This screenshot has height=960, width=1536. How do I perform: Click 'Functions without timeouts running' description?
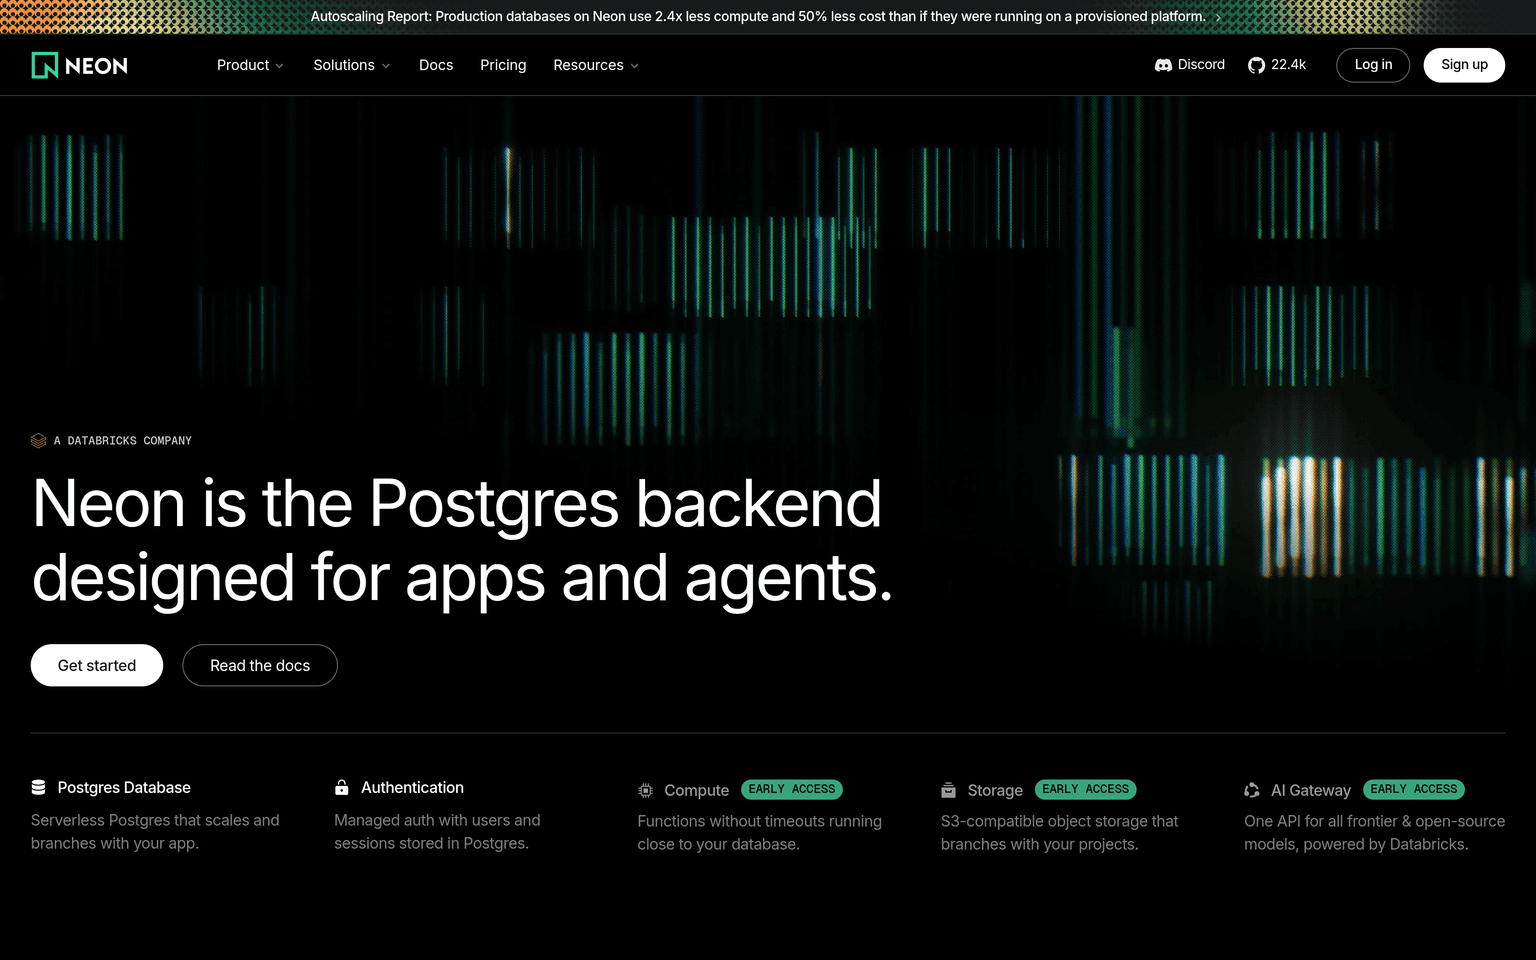pos(760,821)
